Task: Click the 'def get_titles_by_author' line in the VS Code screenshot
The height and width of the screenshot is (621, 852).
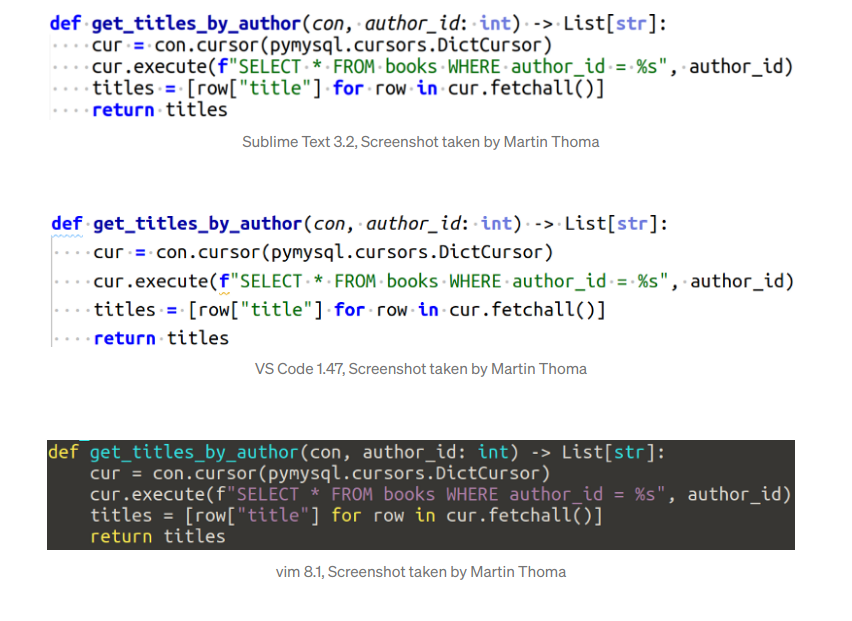Action: point(359,224)
